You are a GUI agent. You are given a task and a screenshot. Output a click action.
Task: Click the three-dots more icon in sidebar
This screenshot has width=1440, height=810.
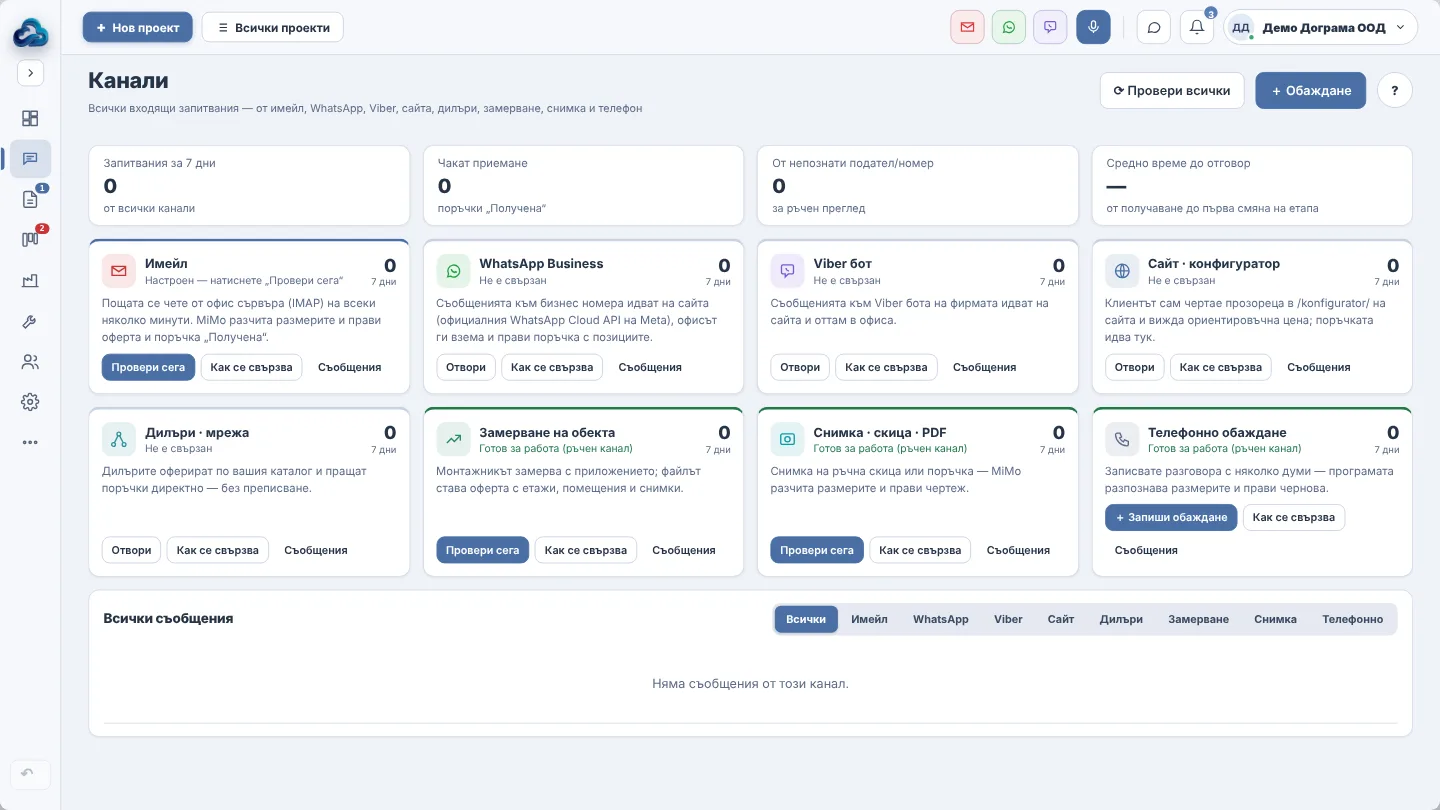(30, 442)
